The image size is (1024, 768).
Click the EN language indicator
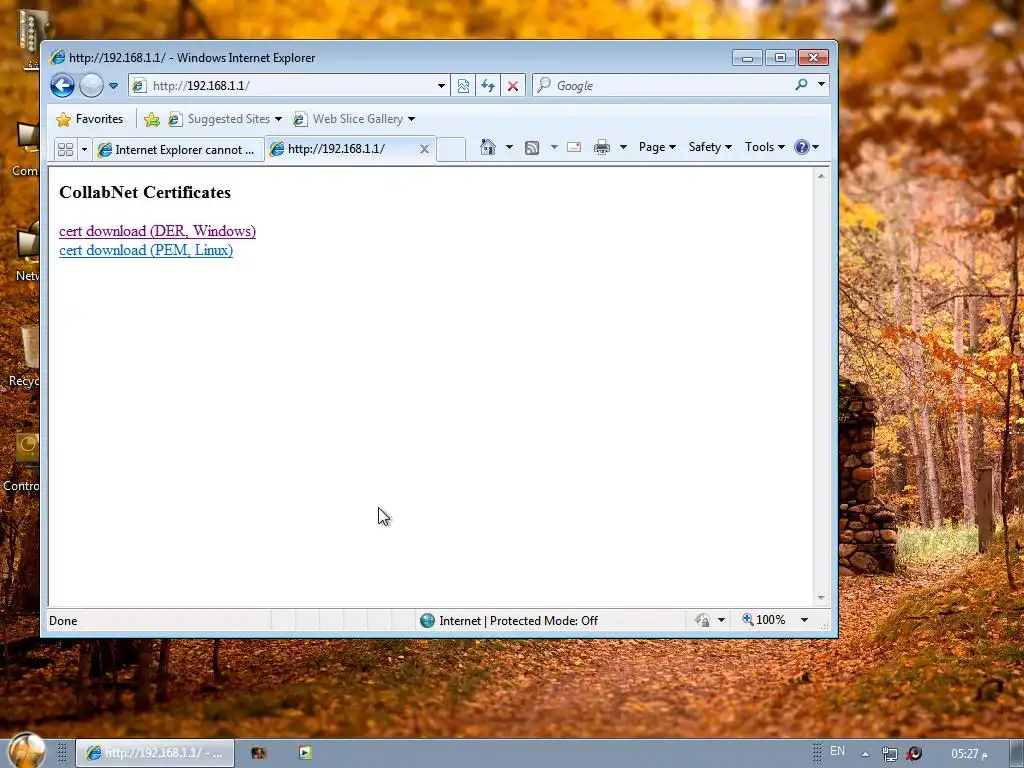[x=837, y=752]
